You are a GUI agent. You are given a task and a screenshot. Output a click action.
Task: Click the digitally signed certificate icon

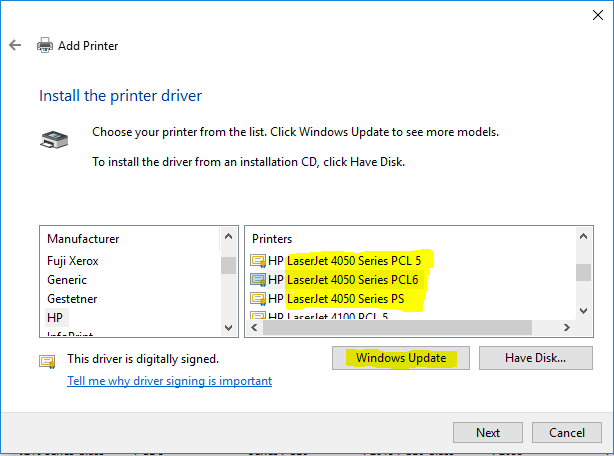[x=48, y=360]
